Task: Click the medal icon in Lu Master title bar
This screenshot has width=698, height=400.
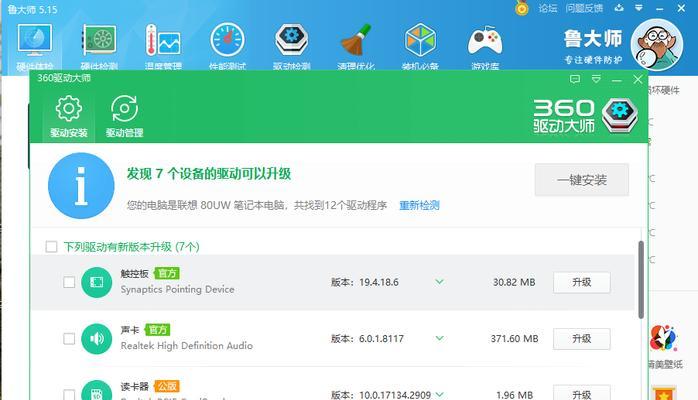Action: [522, 8]
